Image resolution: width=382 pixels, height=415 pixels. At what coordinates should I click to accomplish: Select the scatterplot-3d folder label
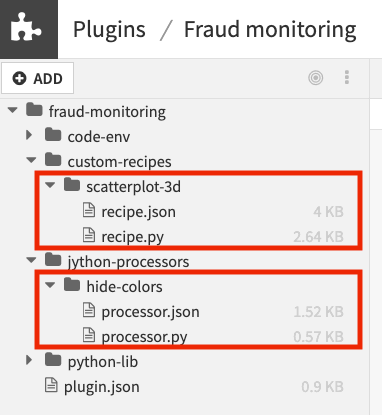pos(133,187)
